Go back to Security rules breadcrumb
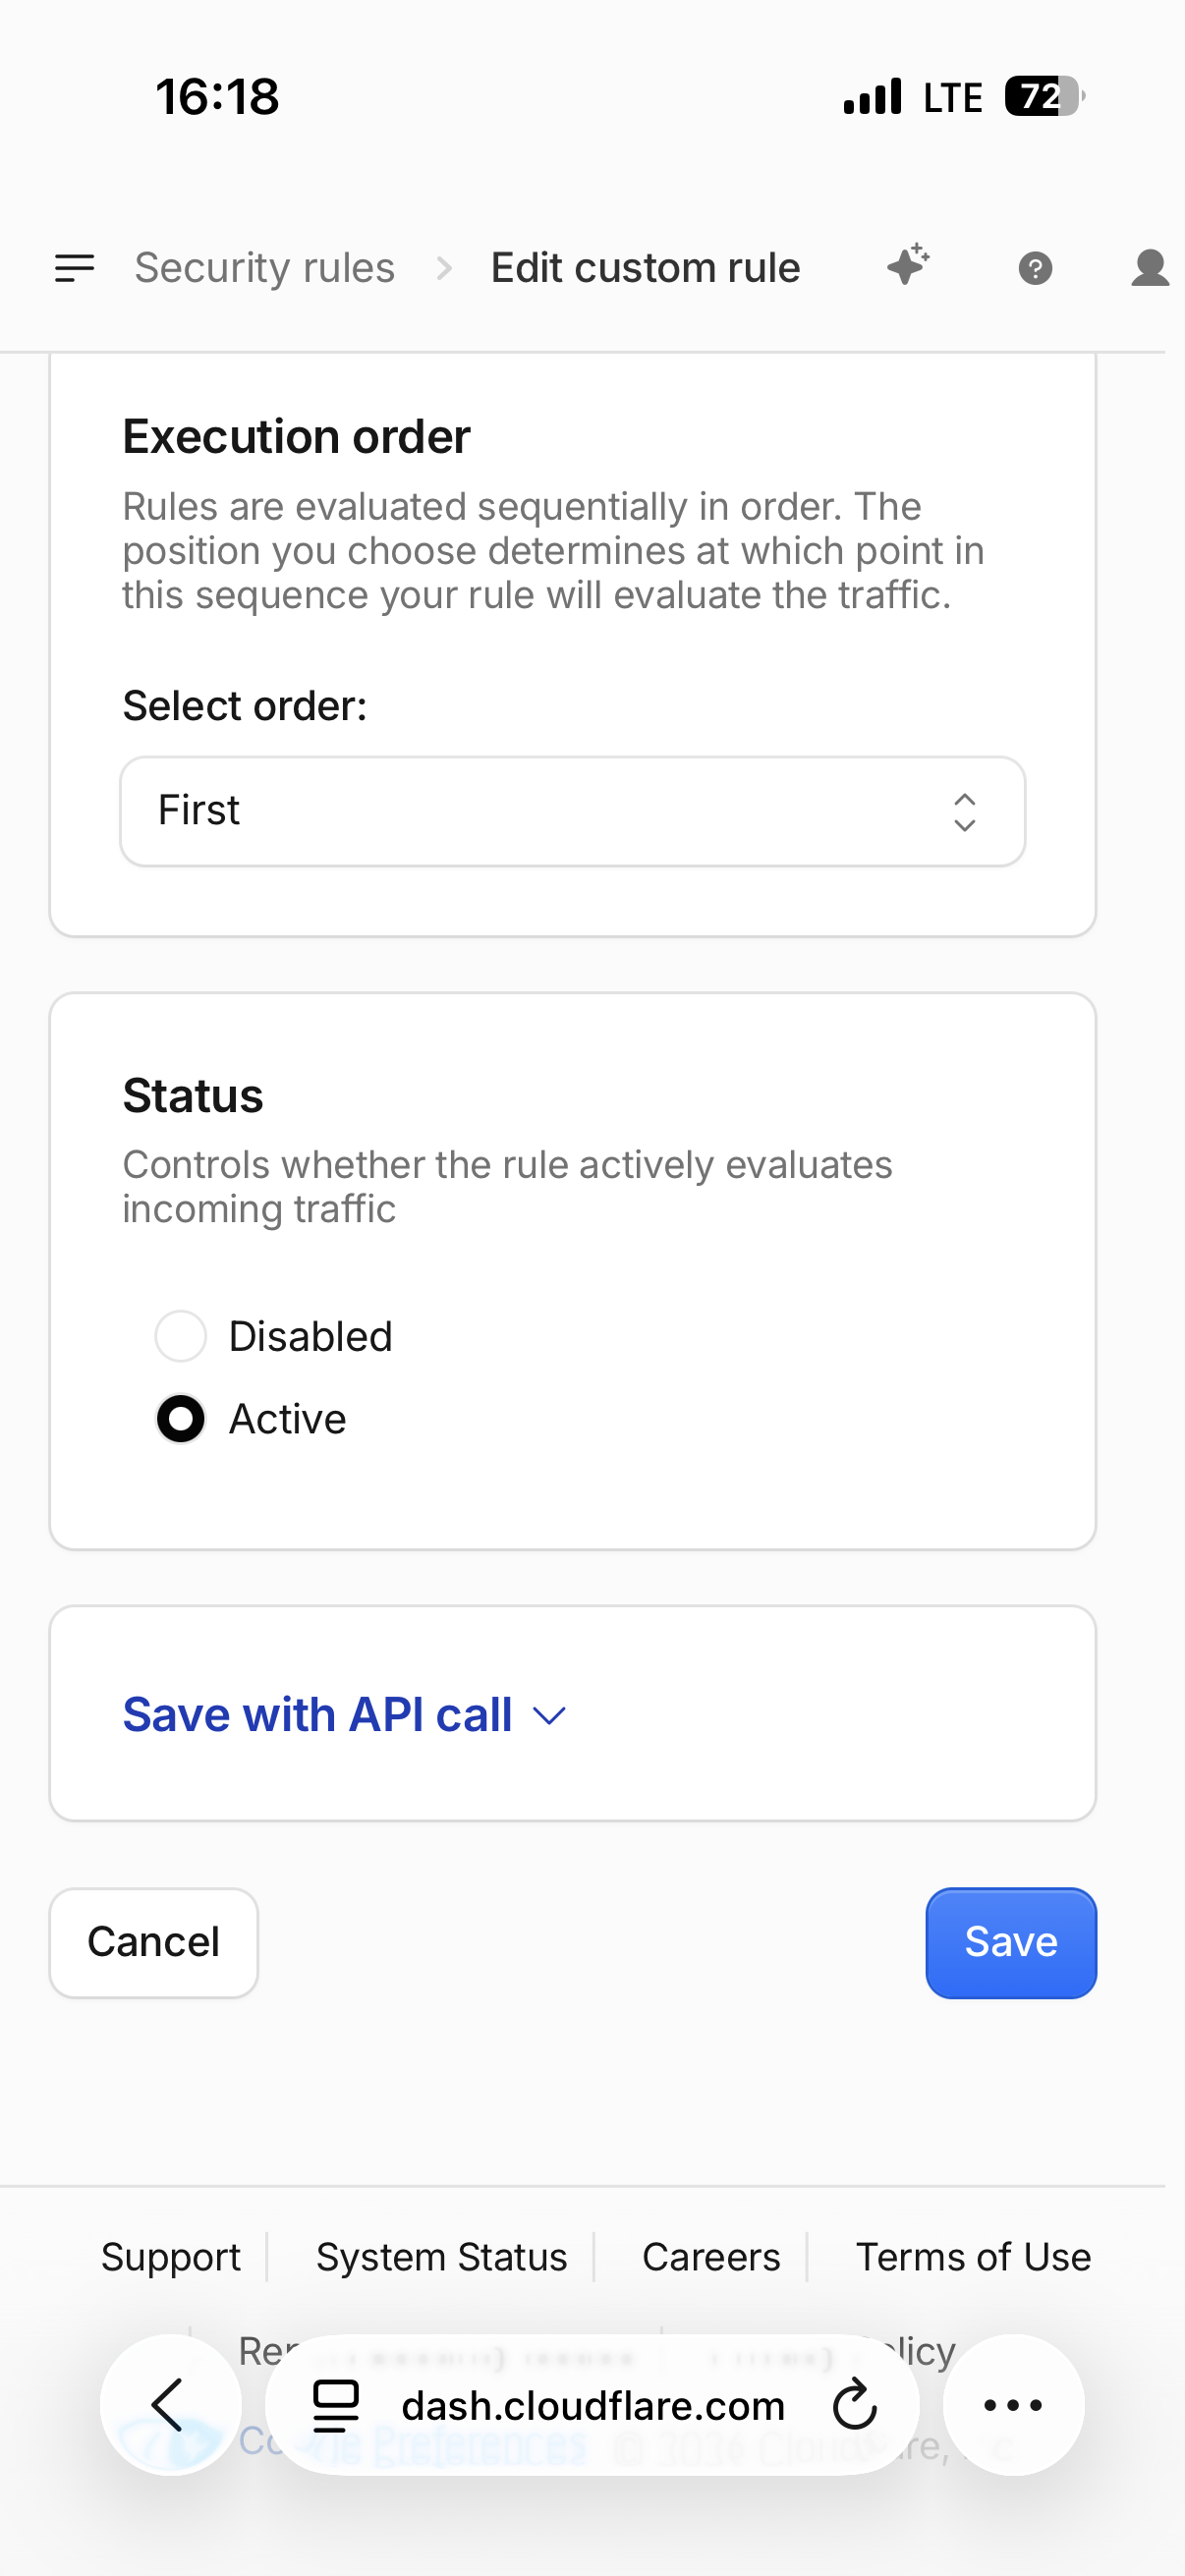This screenshot has width=1185, height=2576. point(265,268)
